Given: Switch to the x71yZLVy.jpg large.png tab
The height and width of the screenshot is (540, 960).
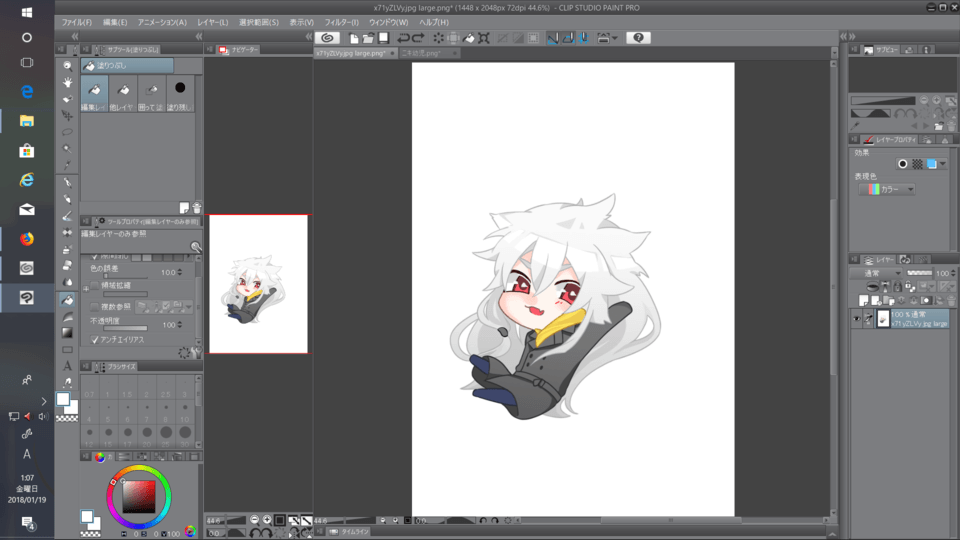Looking at the screenshot, I should coord(350,52).
